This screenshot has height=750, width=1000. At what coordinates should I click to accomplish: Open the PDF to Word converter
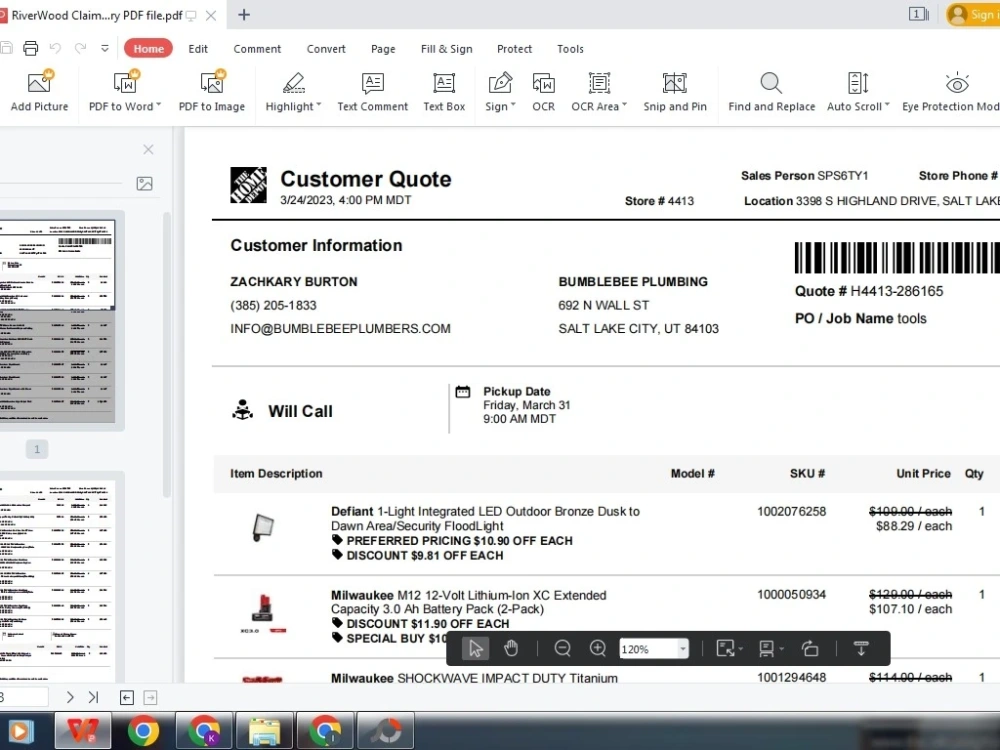pos(124,91)
